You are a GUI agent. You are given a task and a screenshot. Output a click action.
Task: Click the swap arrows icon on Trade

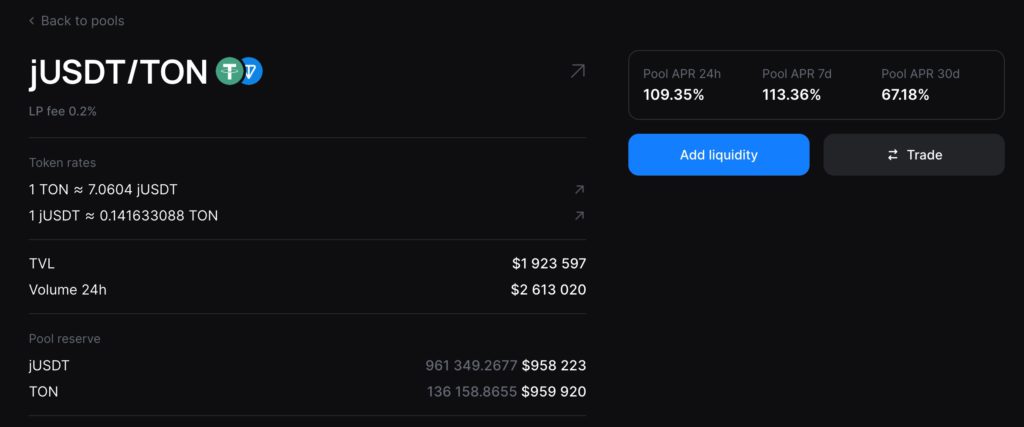pos(892,155)
